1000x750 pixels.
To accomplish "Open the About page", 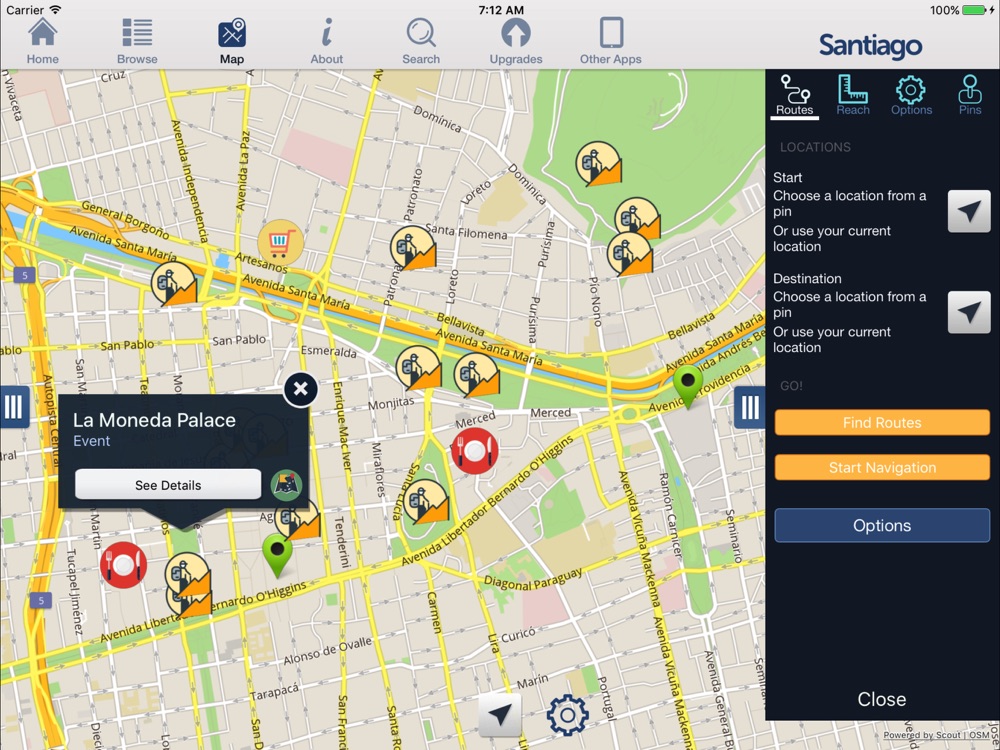I will (327, 41).
